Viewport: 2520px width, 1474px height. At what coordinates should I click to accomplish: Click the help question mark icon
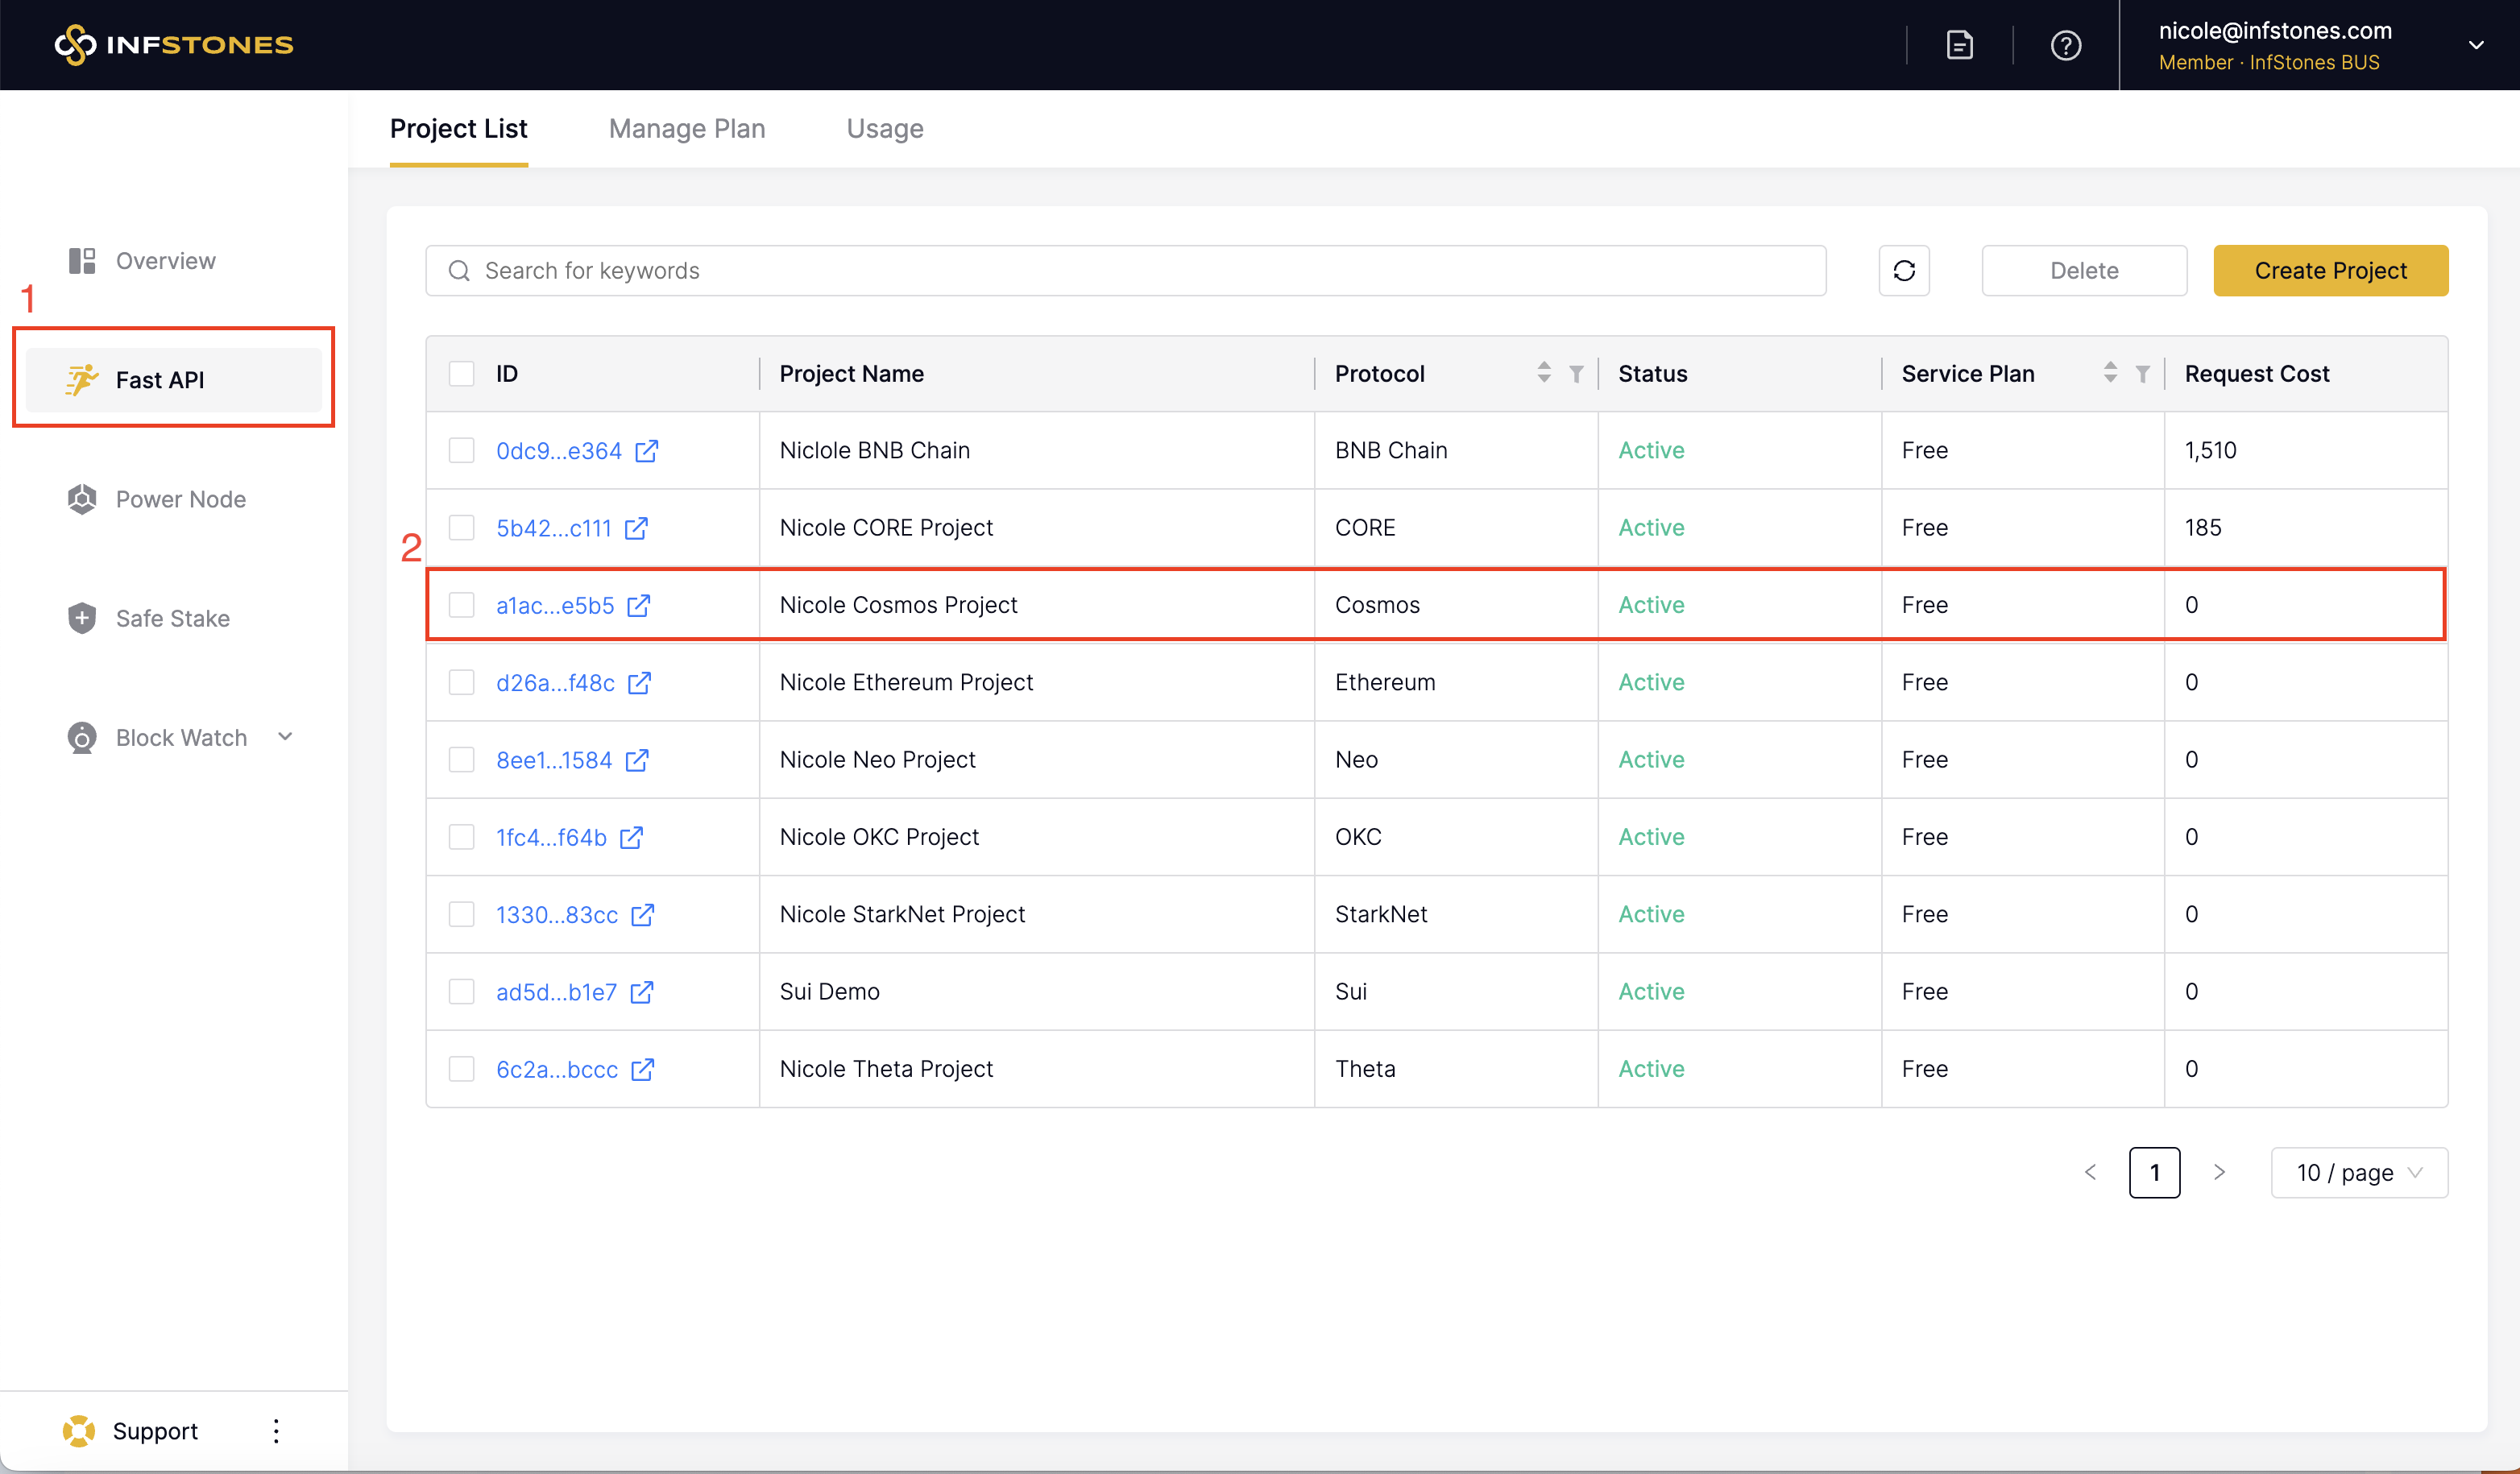(x=2065, y=45)
